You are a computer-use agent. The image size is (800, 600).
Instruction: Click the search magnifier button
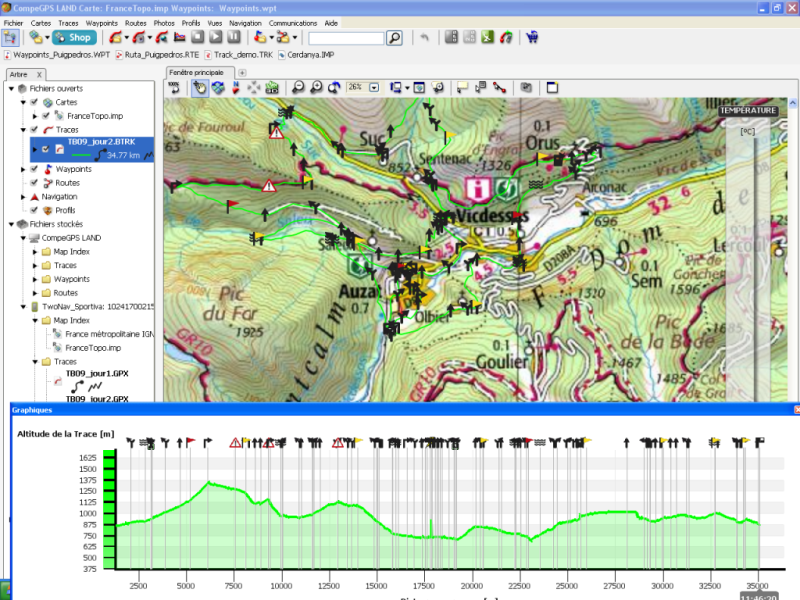click(x=395, y=38)
